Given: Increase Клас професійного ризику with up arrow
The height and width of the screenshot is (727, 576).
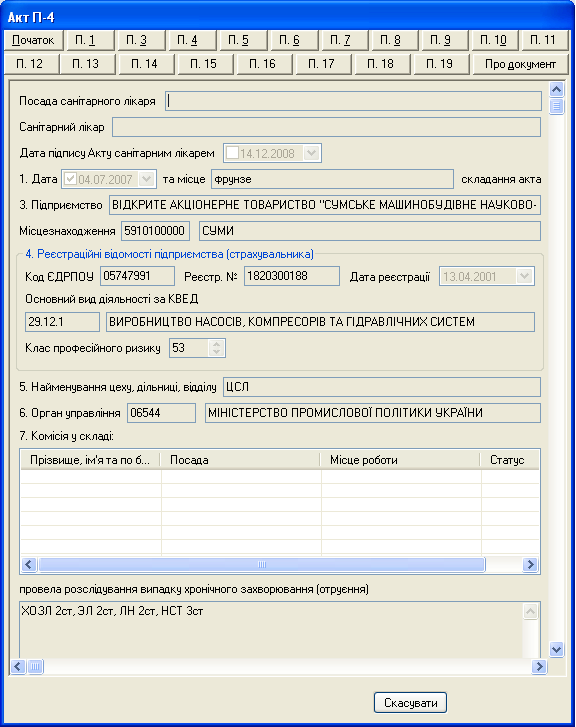Looking at the screenshot, I should [217, 344].
